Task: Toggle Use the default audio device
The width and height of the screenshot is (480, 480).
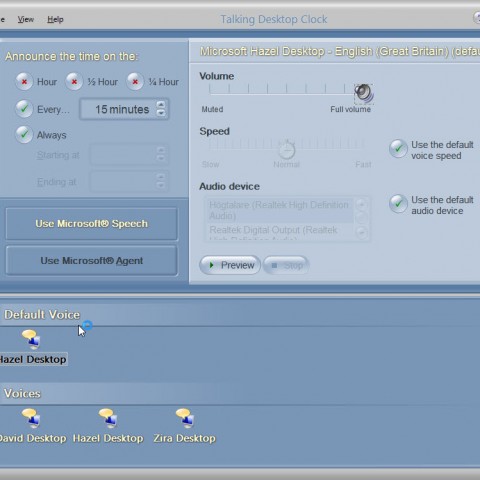Action: 398,204
